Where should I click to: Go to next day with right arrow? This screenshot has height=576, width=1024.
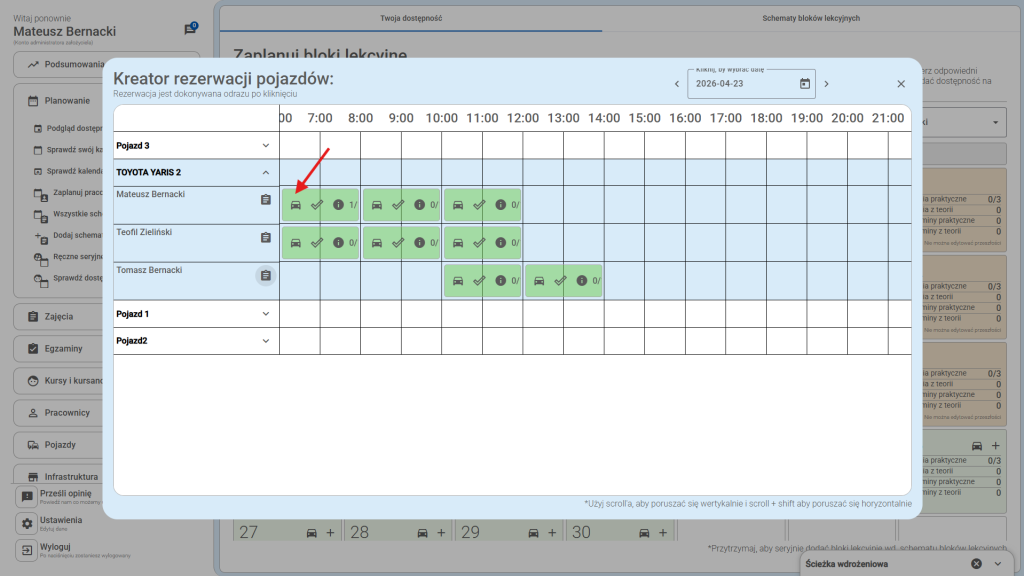pyautogui.click(x=826, y=84)
